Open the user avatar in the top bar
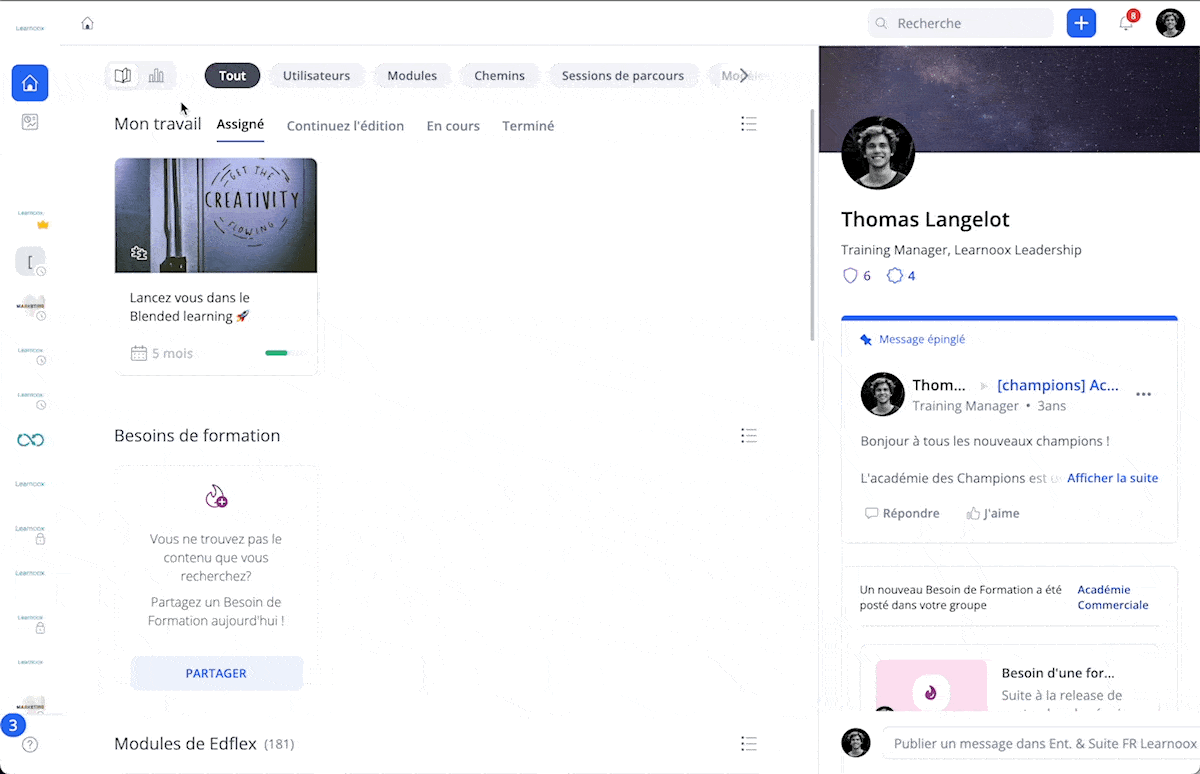Screen dimensions: 1200x774 [x=1170, y=23]
